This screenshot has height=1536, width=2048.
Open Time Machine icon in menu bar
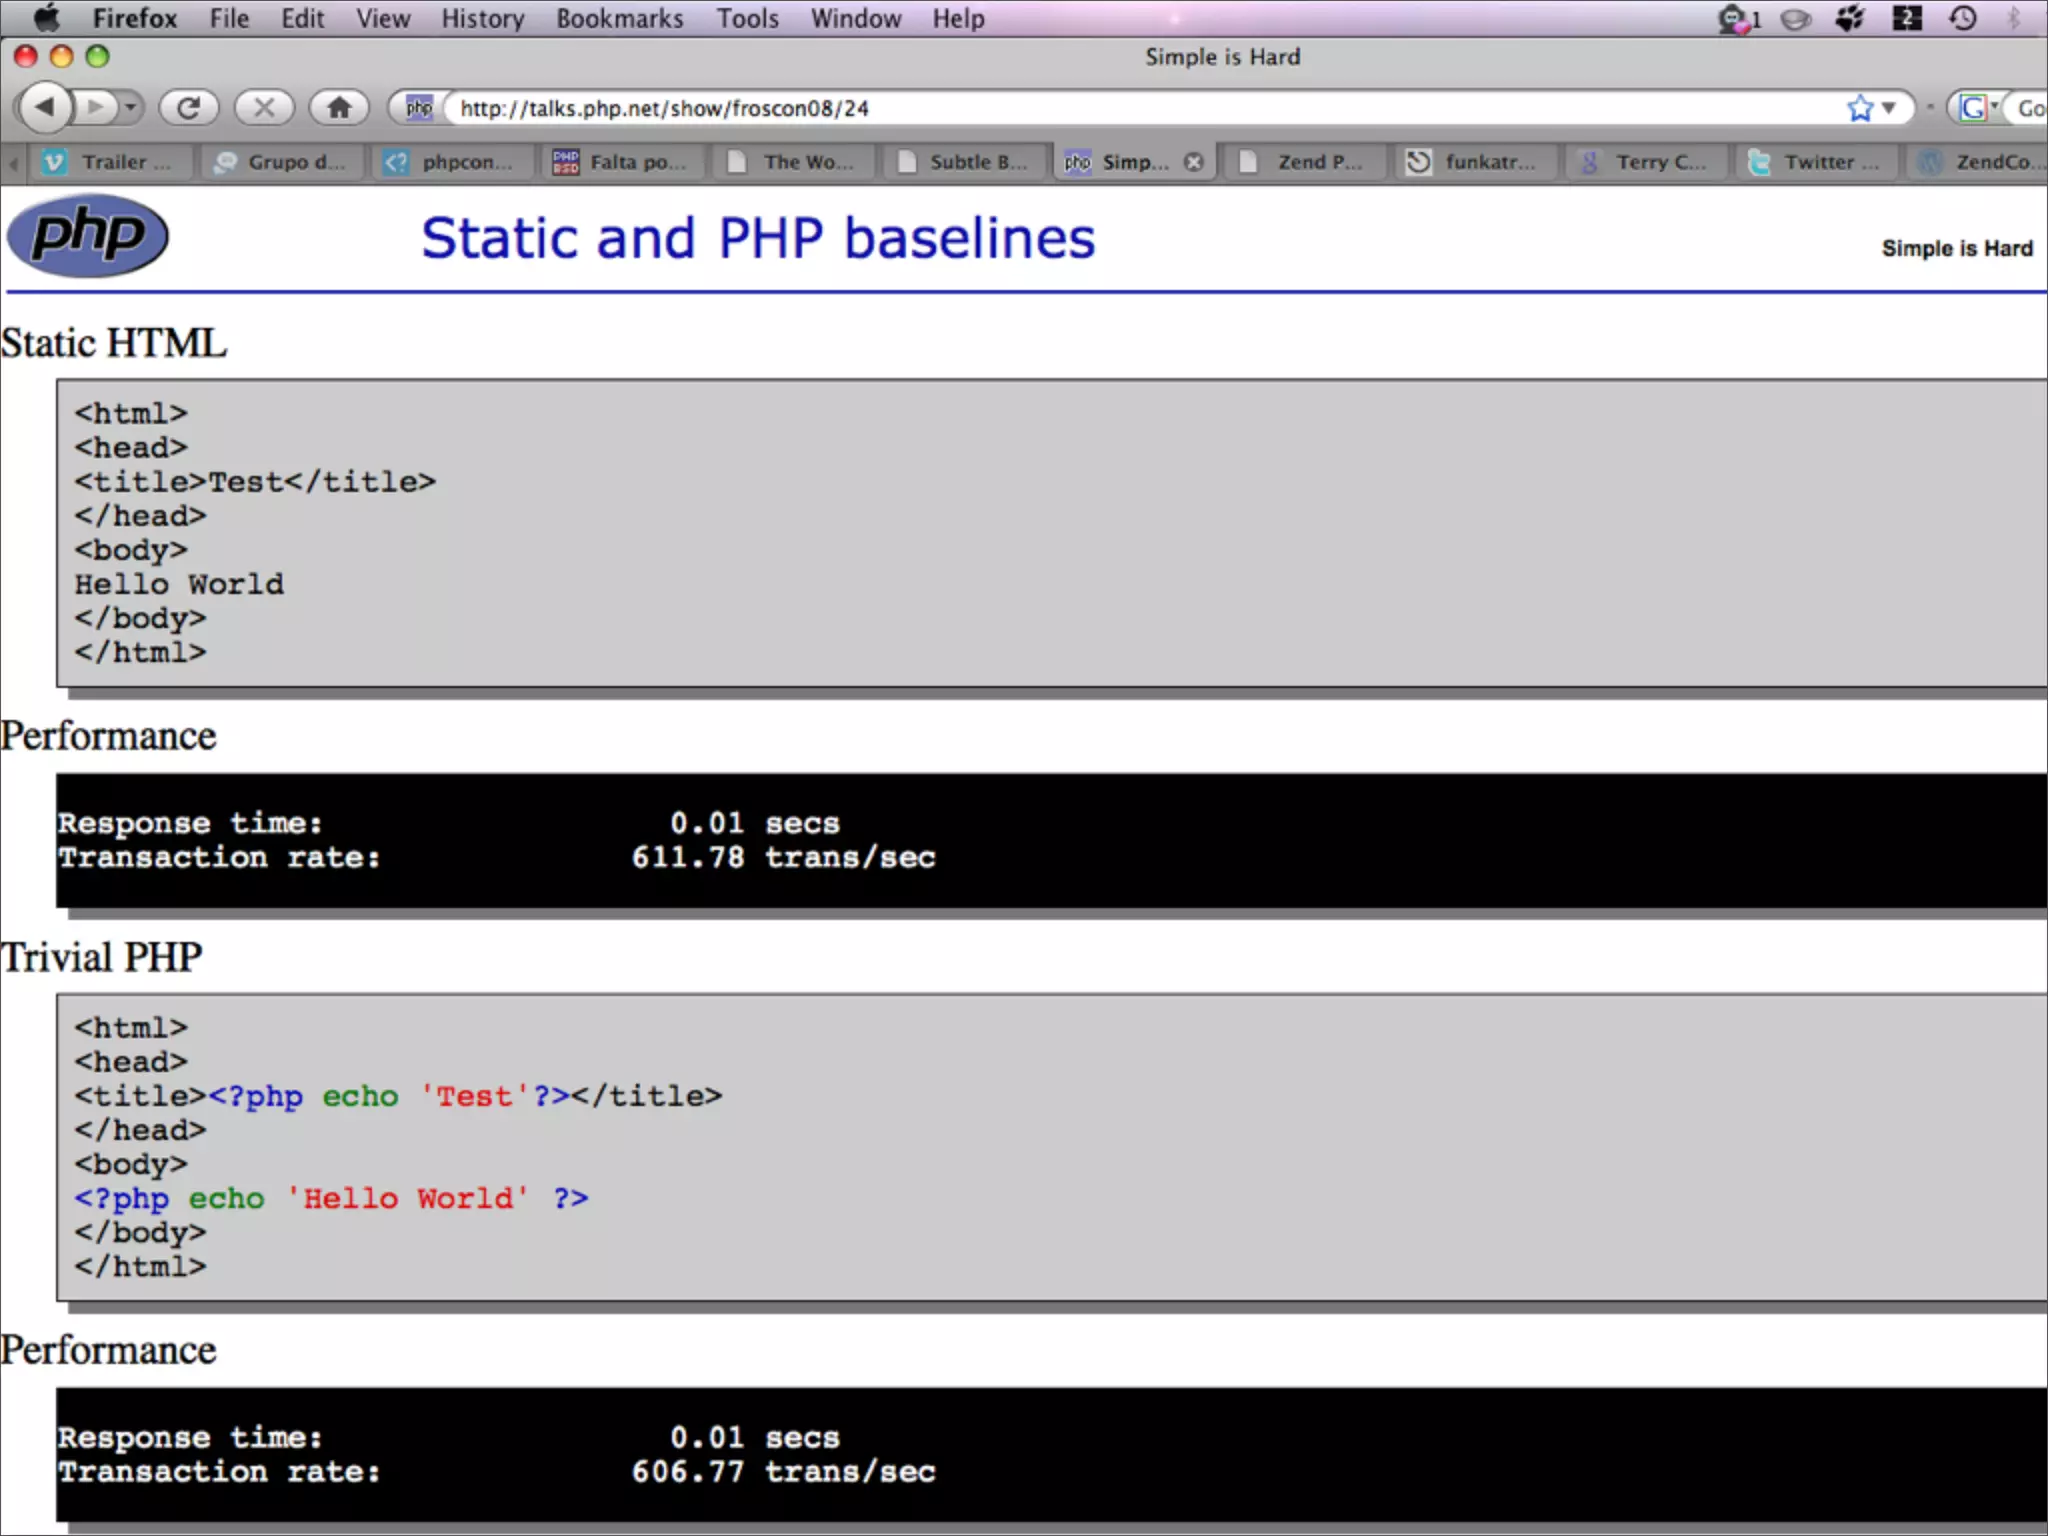1963,18
